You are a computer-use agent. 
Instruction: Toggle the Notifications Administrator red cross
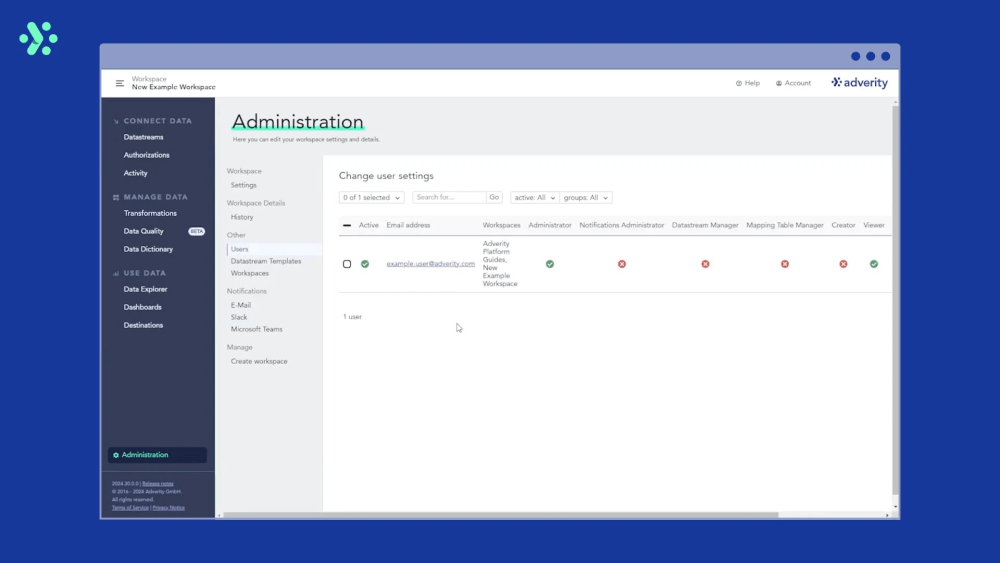click(622, 264)
